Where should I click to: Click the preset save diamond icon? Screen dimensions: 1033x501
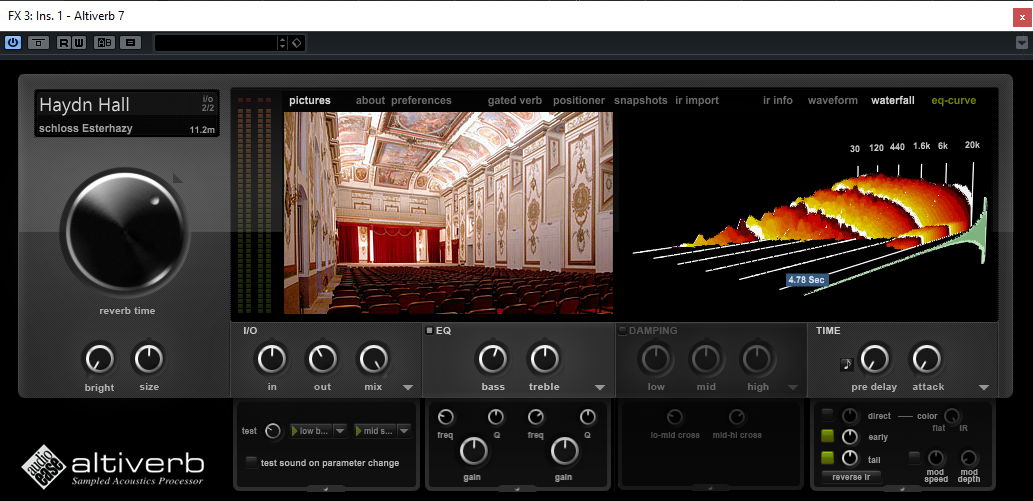[297, 43]
